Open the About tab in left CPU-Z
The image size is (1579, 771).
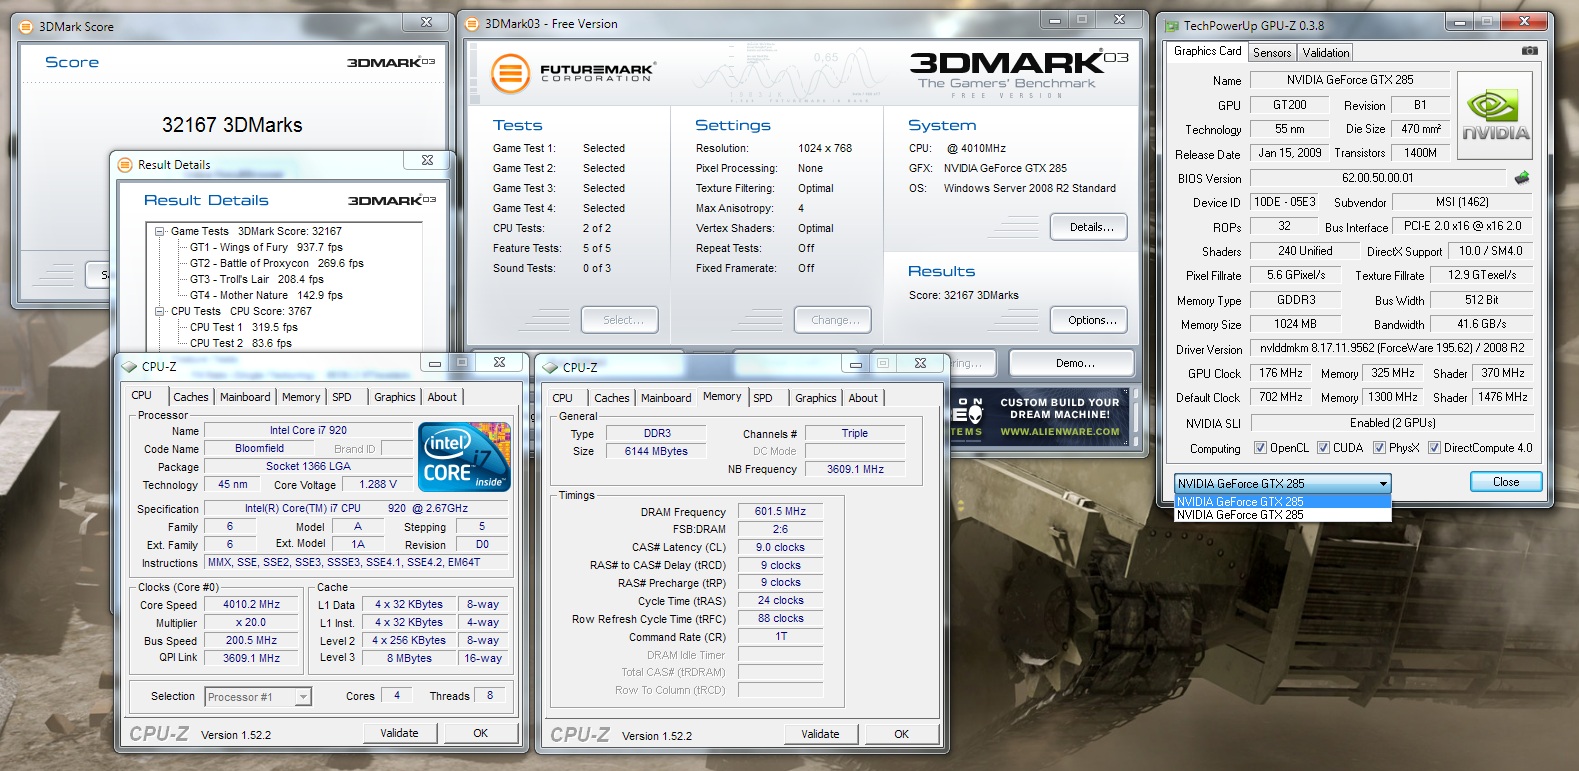click(x=442, y=397)
